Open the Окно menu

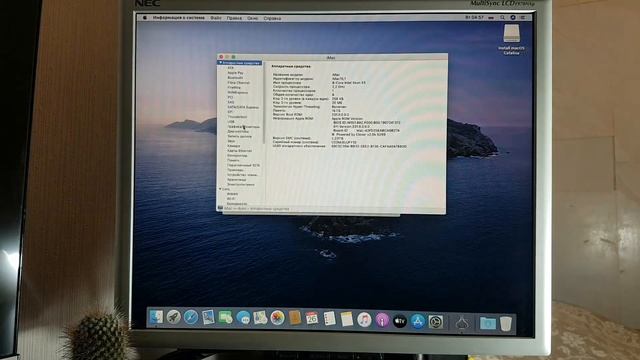click(252, 18)
